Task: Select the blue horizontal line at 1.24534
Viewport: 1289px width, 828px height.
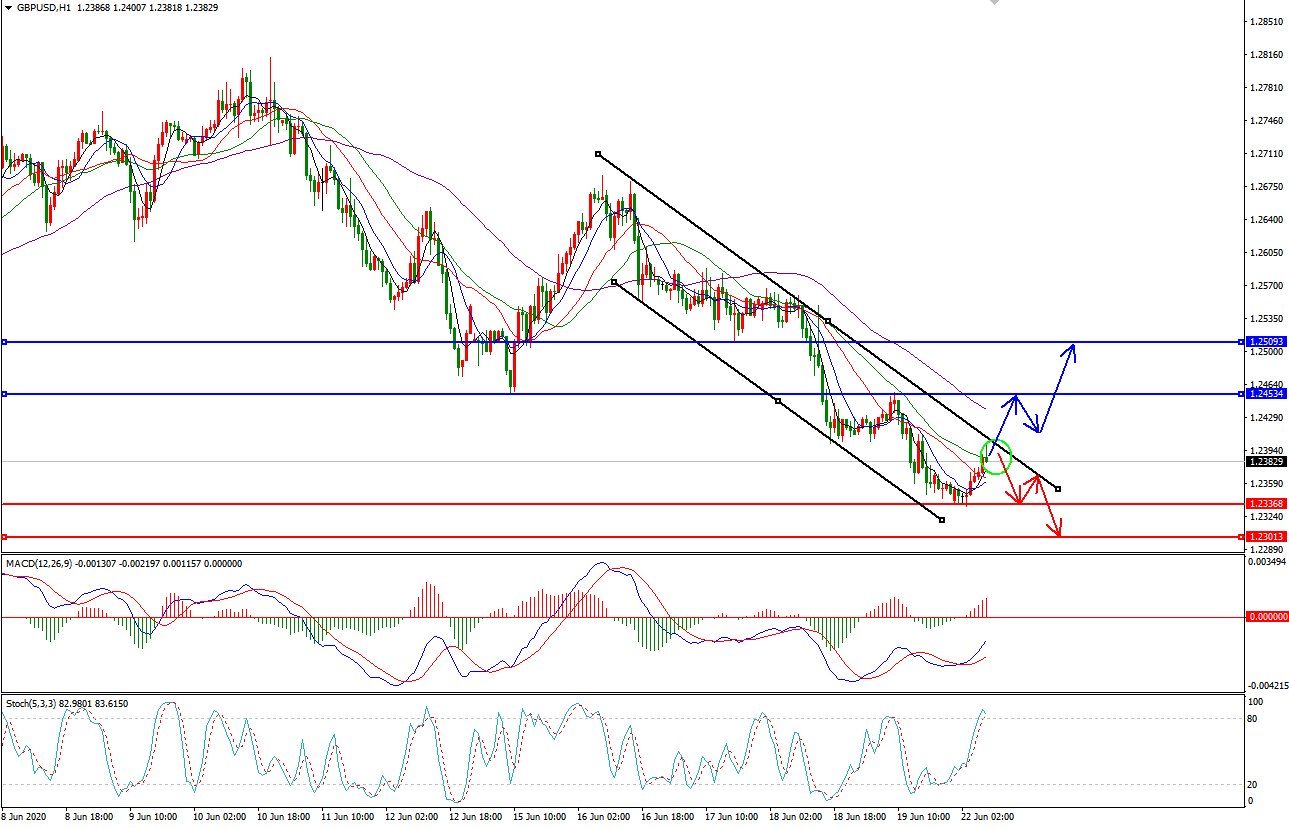Action: click(622, 394)
